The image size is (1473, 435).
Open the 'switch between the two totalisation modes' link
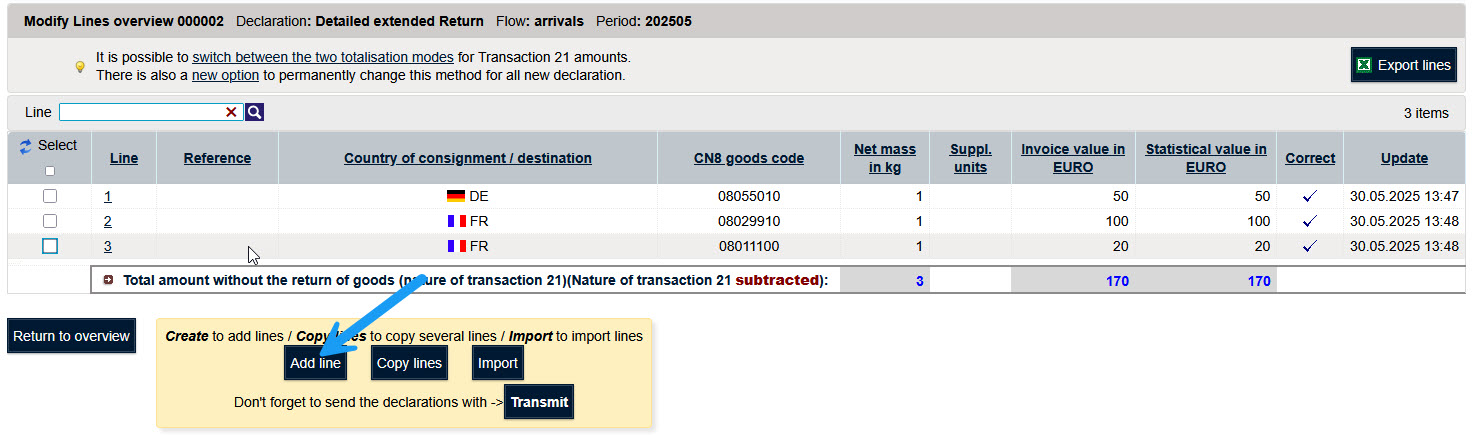point(323,57)
